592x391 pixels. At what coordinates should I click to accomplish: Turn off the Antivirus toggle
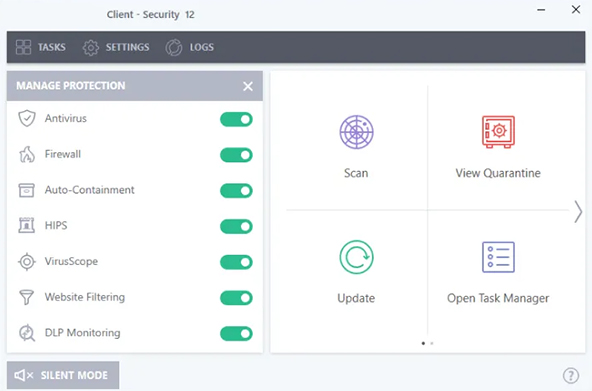point(236,119)
